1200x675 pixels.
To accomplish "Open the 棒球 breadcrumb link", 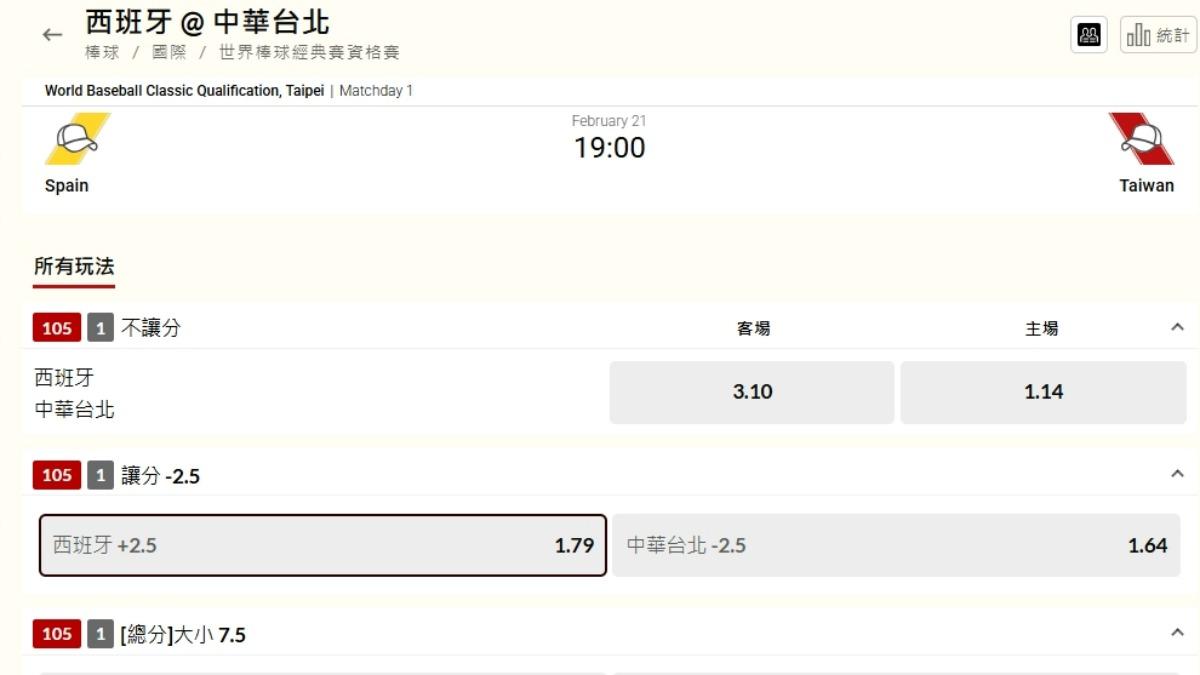I will tap(102, 53).
